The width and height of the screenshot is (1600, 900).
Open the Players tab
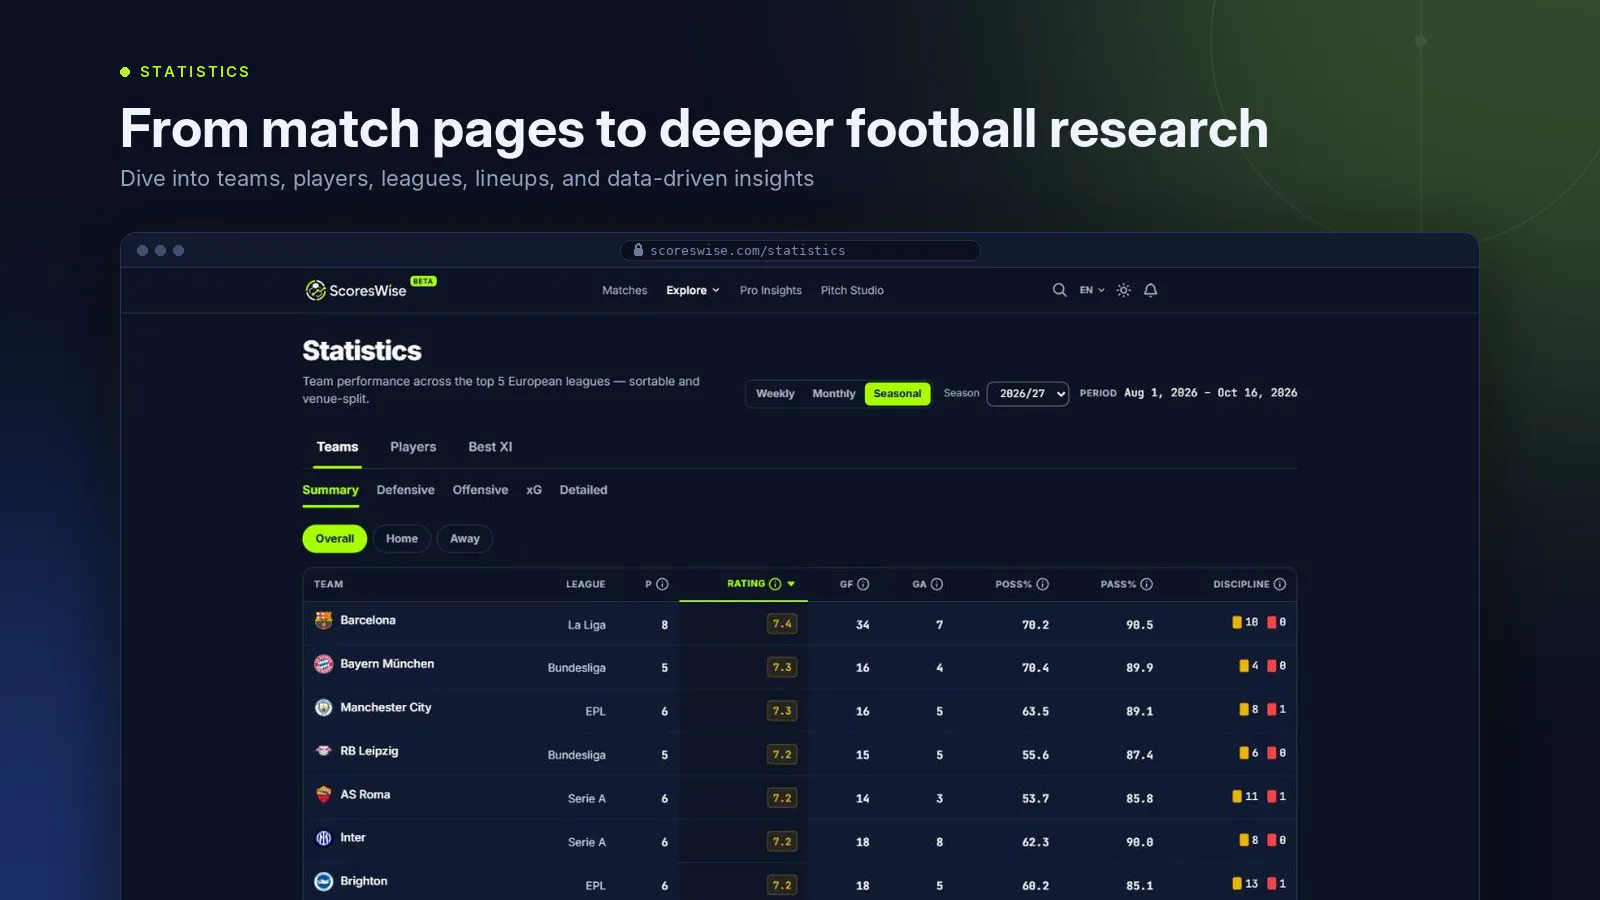click(x=413, y=447)
